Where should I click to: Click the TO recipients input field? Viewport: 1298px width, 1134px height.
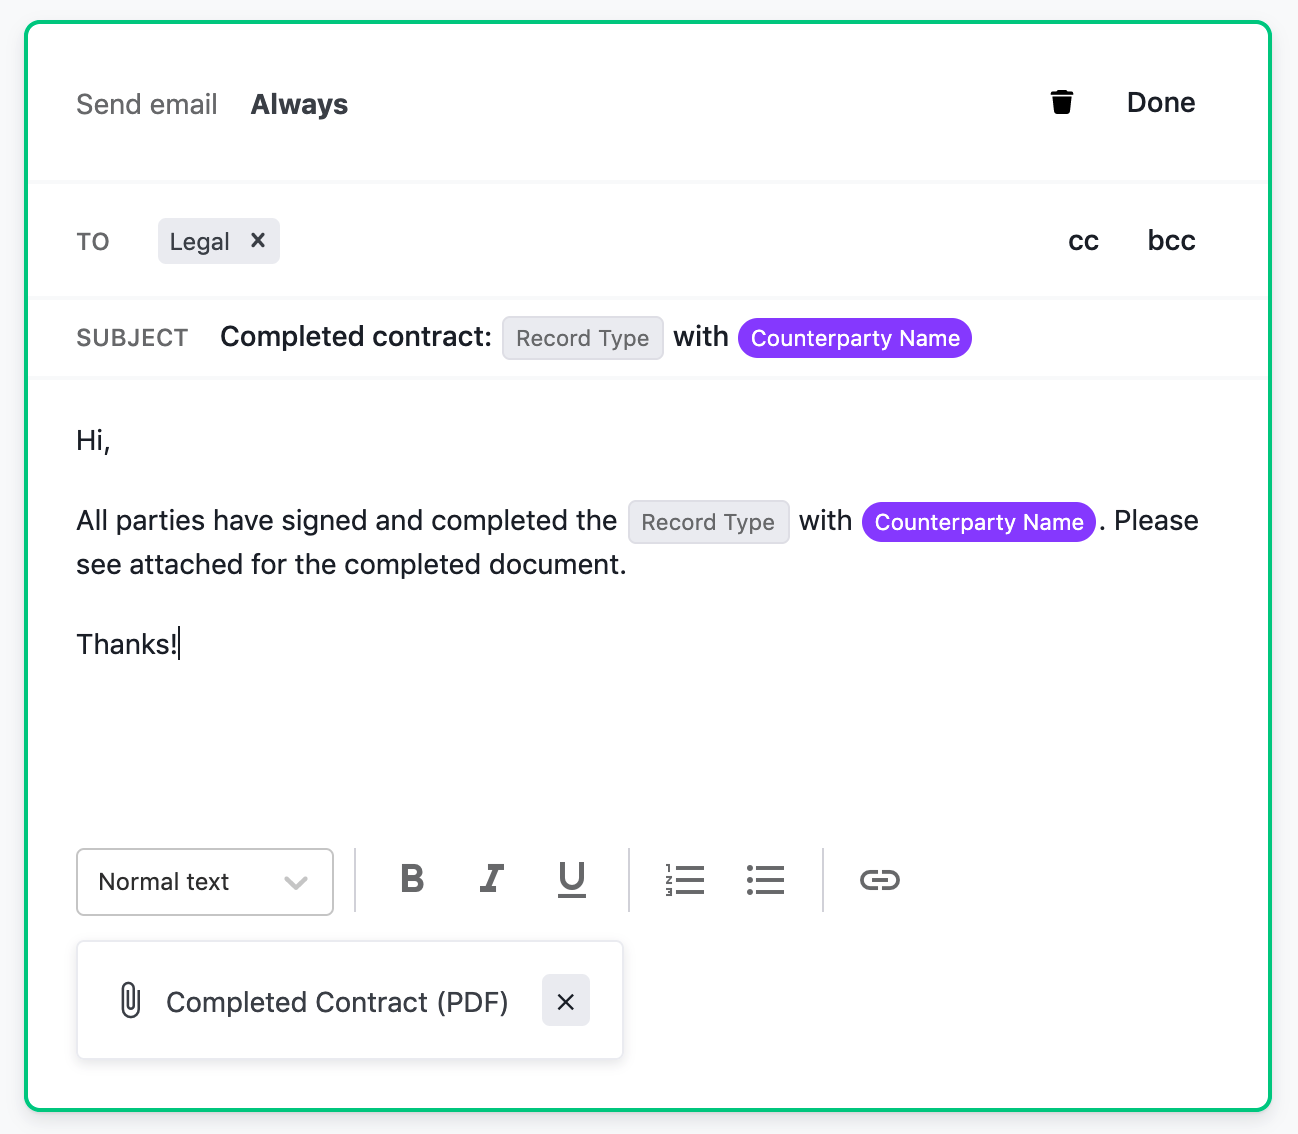[x=500, y=240]
